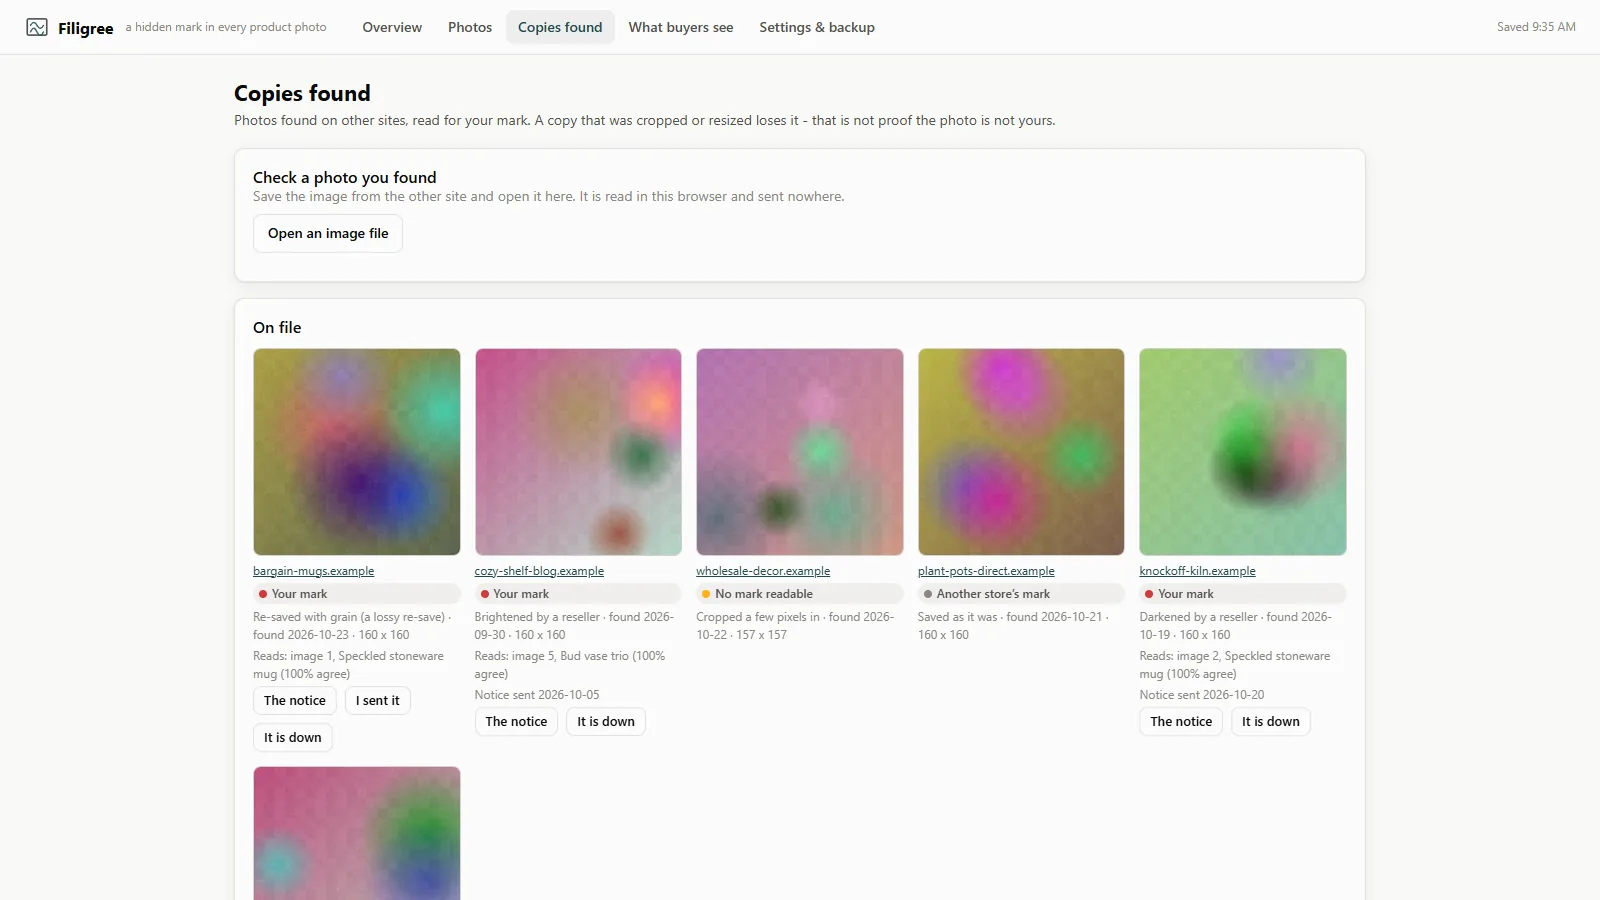Click the Saved 9:35 AM status text
This screenshot has width=1600, height=900.
click(1536, 27)
